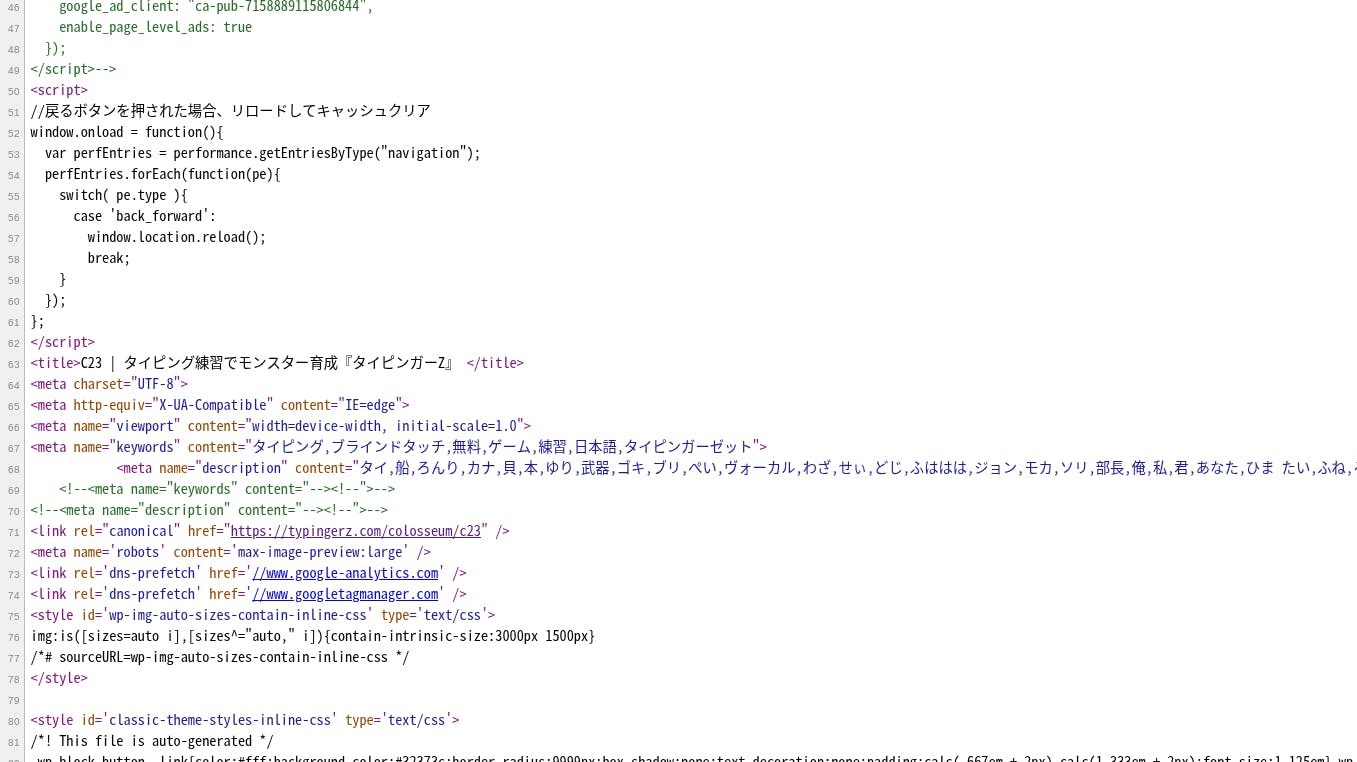Open the www.googletagmanager.com dns-prefetch link
Image resolution: width=1357 pixels, height=762 pixels.
pos(345,594)
